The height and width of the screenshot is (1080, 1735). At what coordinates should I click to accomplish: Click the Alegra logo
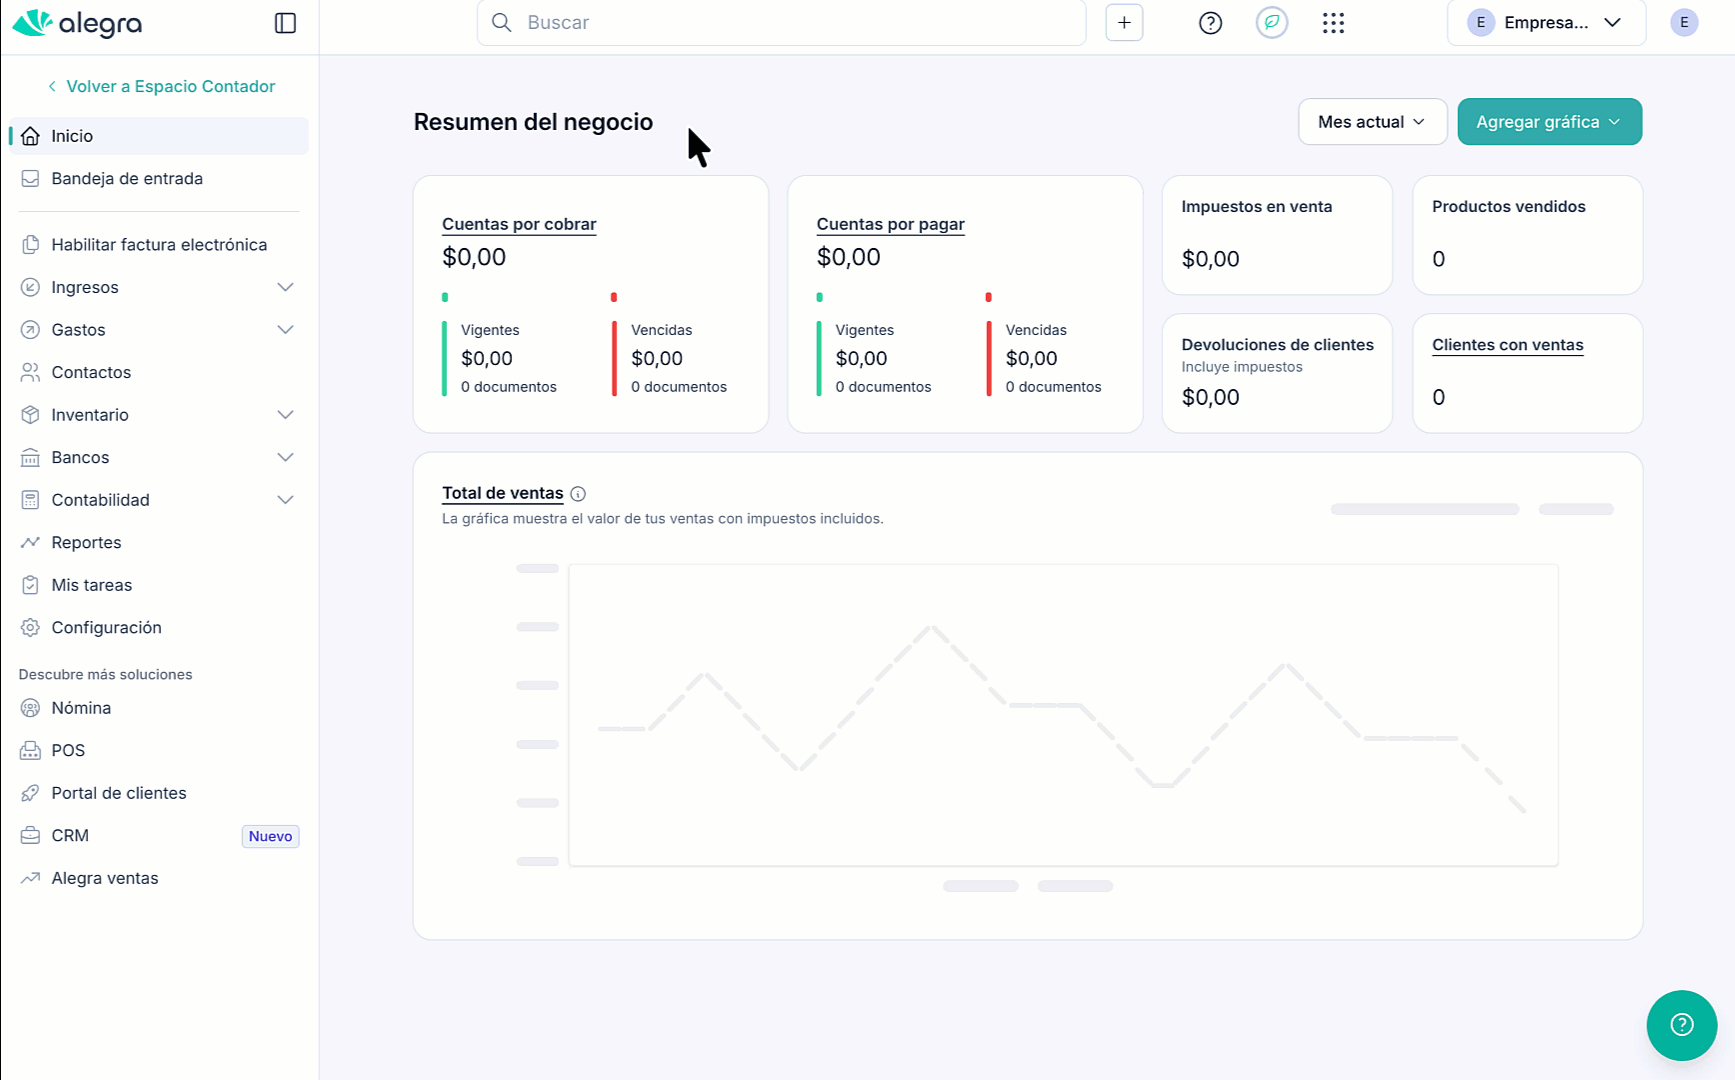77,23
